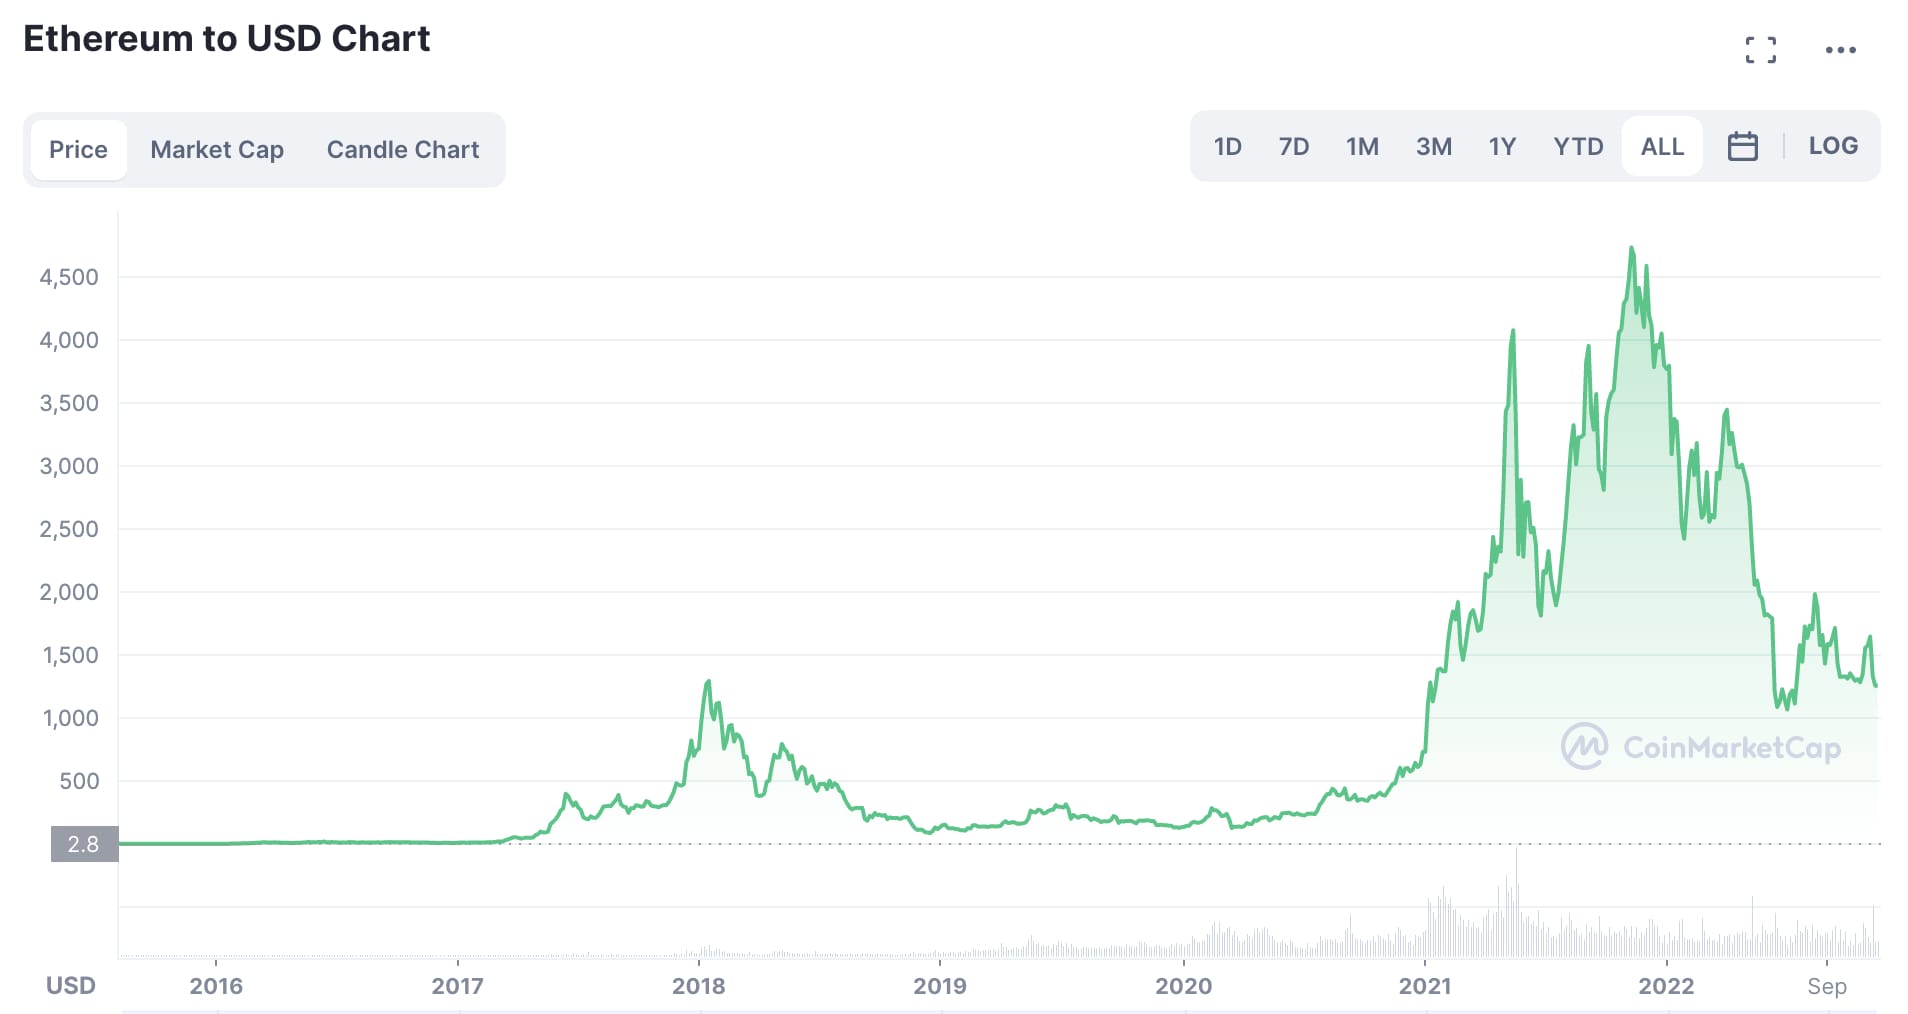Screen dimensions: 1908x1014
Task: Select the 1M time range
Action: click(1362, 146)
